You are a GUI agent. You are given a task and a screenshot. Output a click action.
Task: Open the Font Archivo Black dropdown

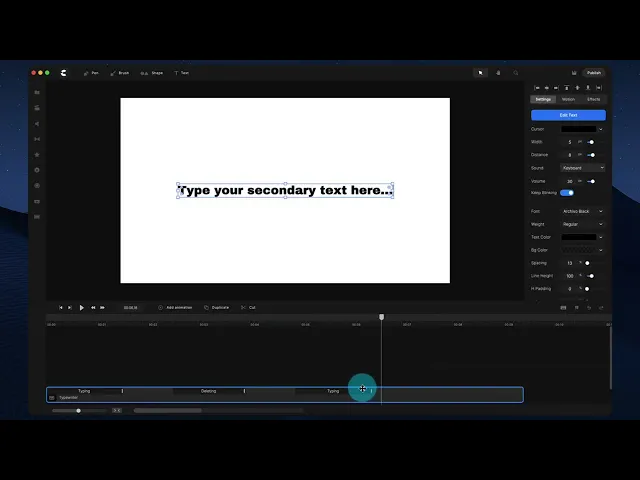(582, 211)
